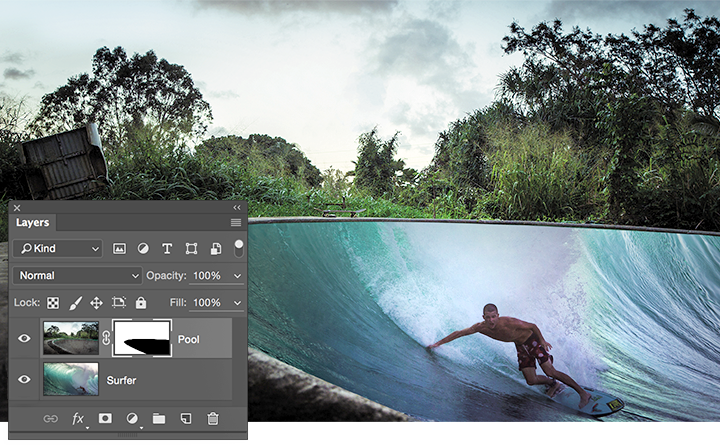Filter layers by shape layers
Viewport: 720px width, 445px height.
191,249
